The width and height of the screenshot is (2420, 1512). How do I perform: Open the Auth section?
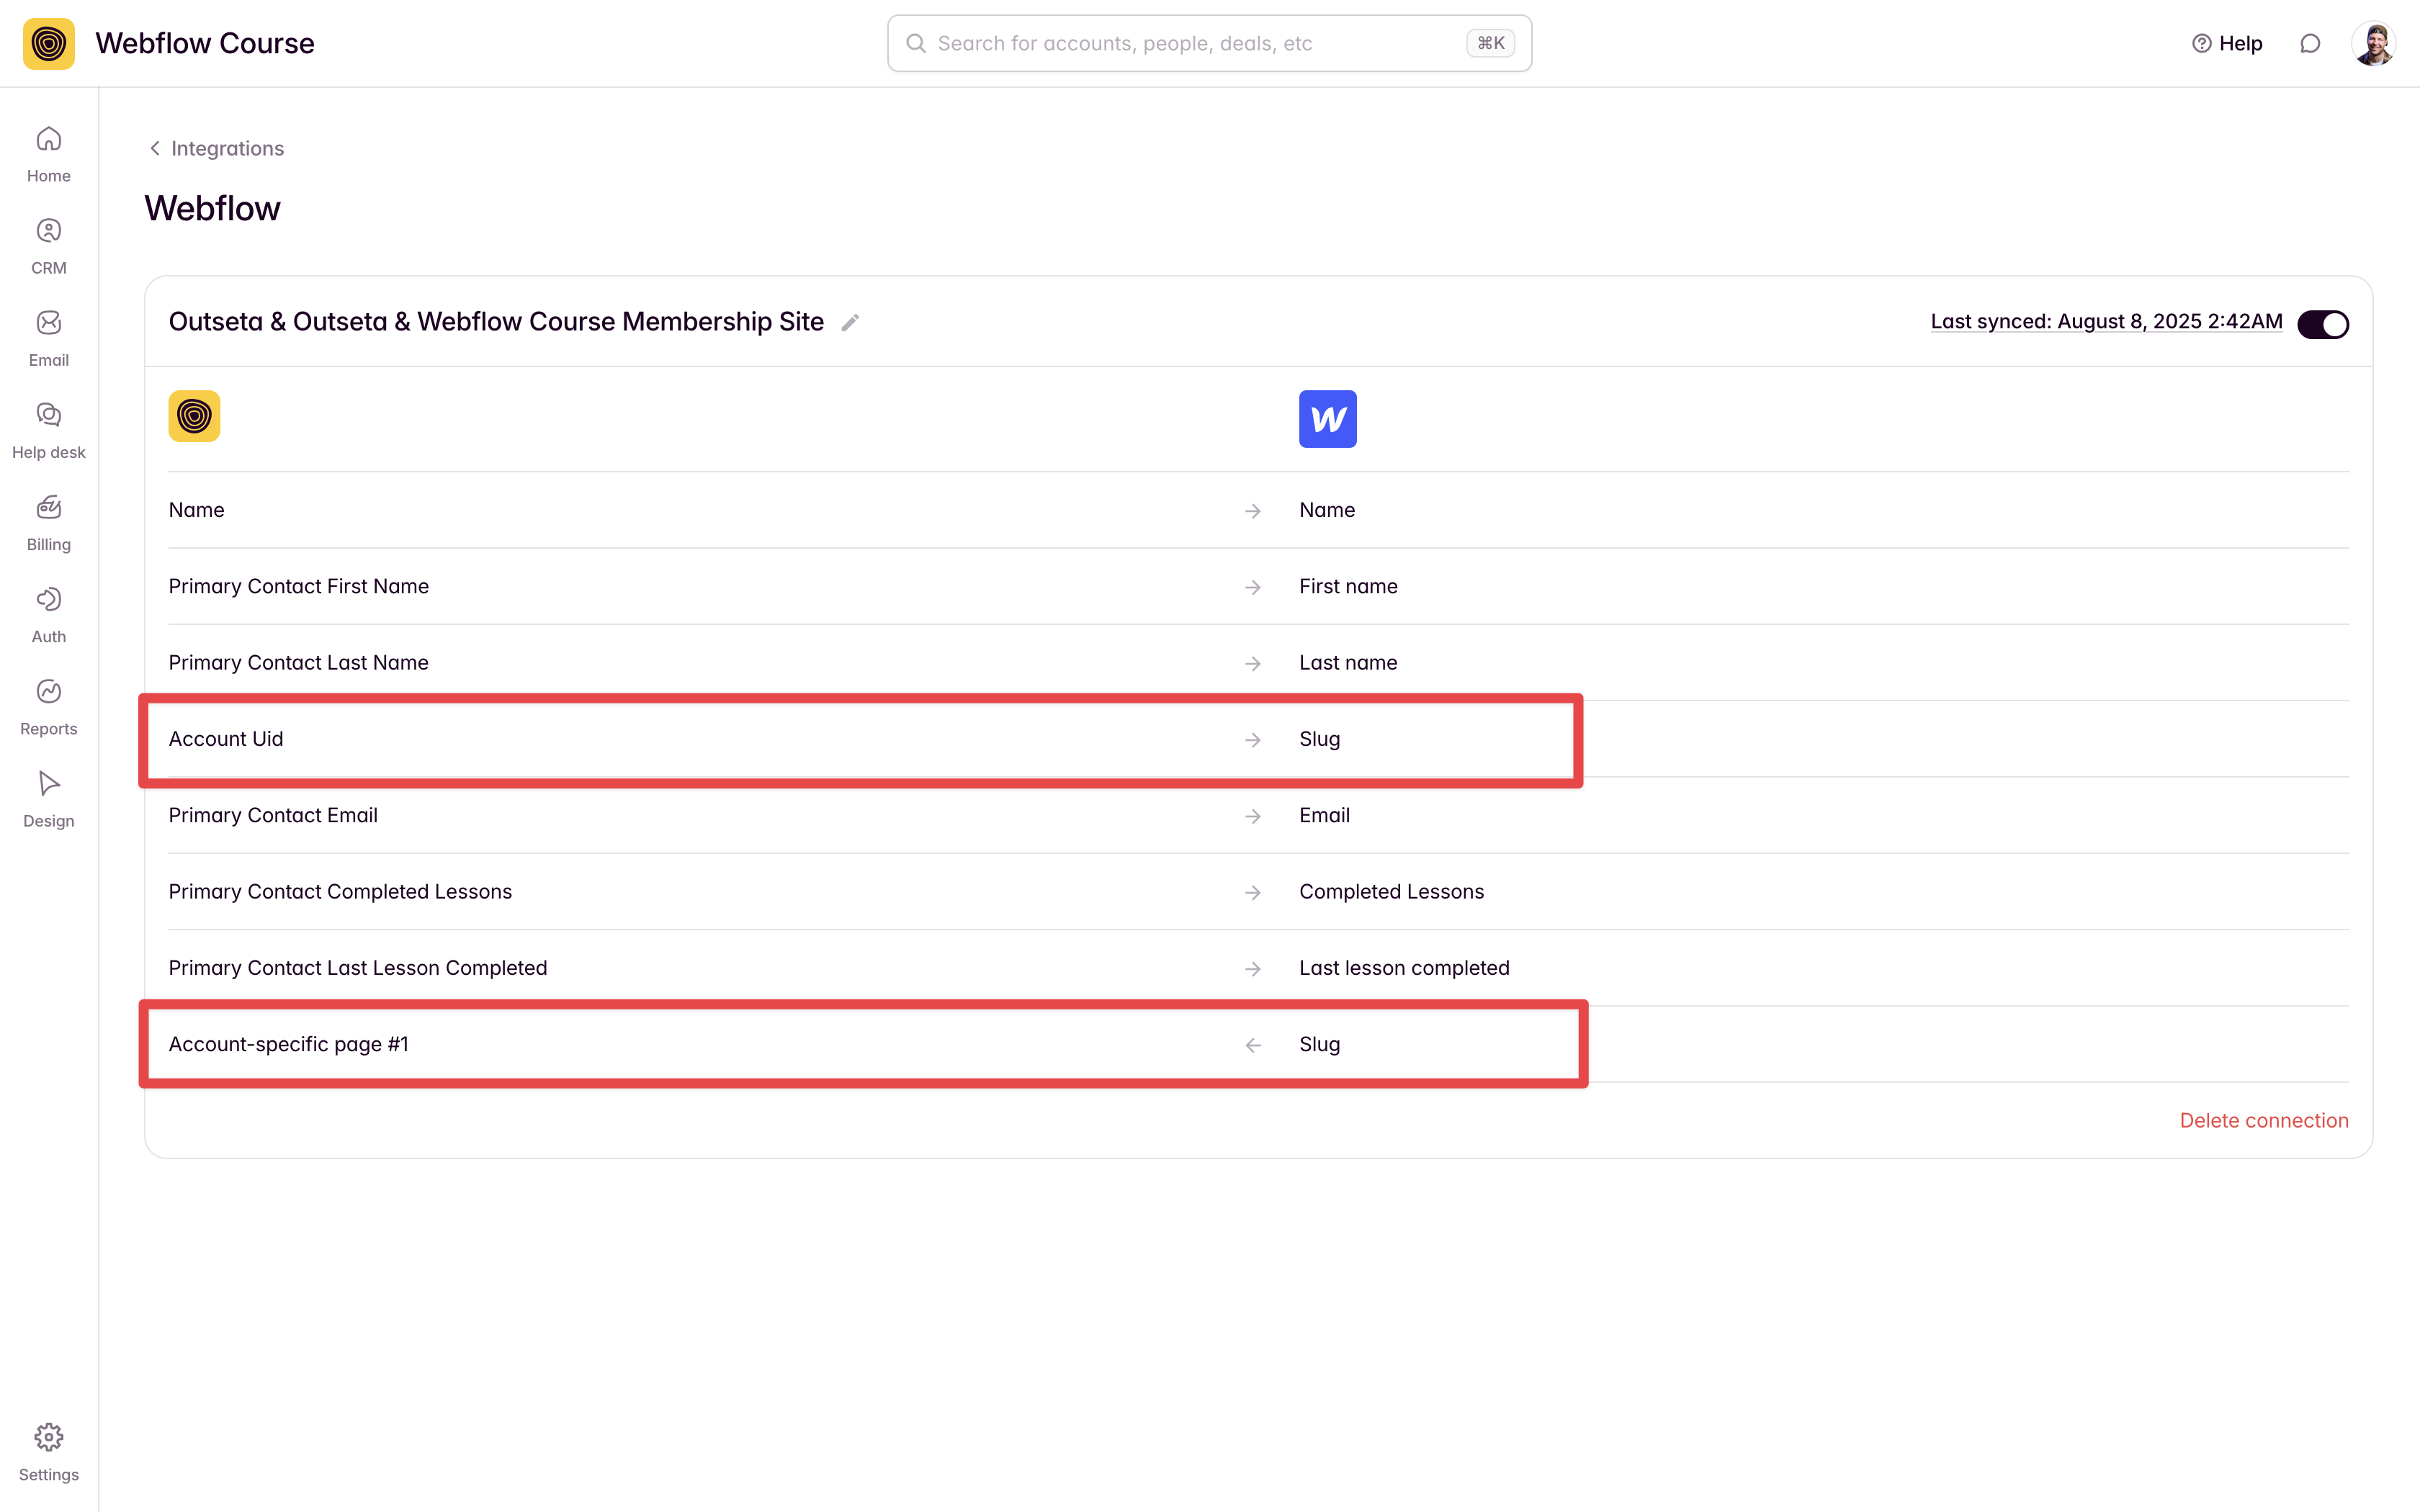click(x=48, y=614)
